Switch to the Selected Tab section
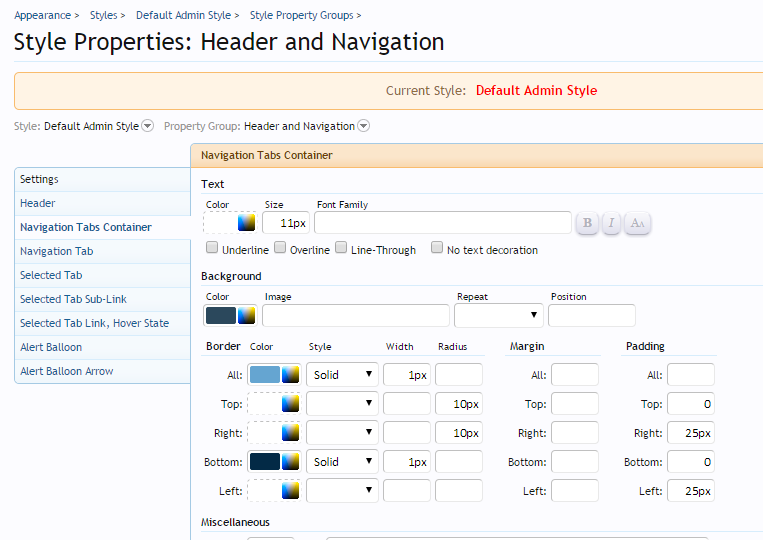The image size is (763, 540). (51, 275)
